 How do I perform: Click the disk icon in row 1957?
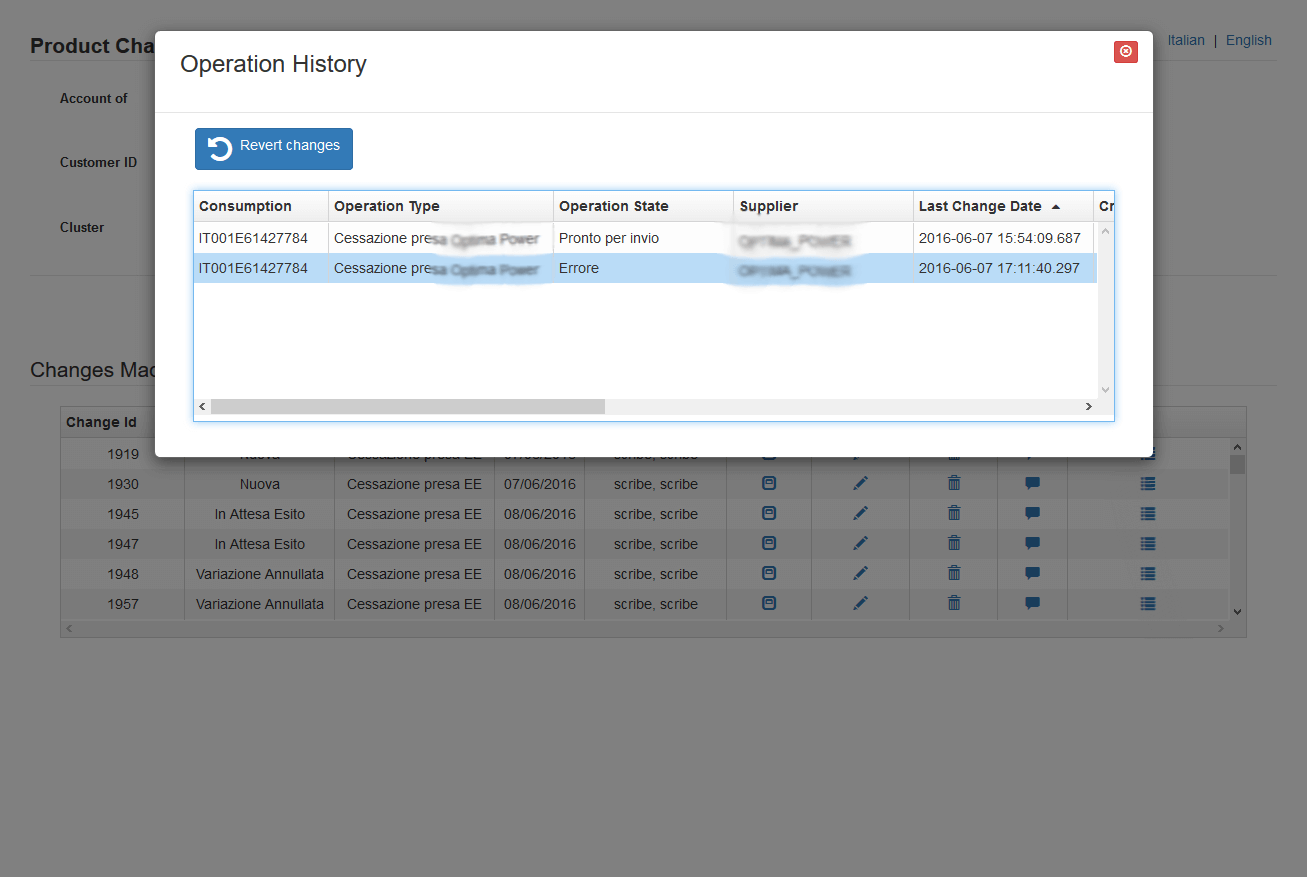[x=769, y=604]
